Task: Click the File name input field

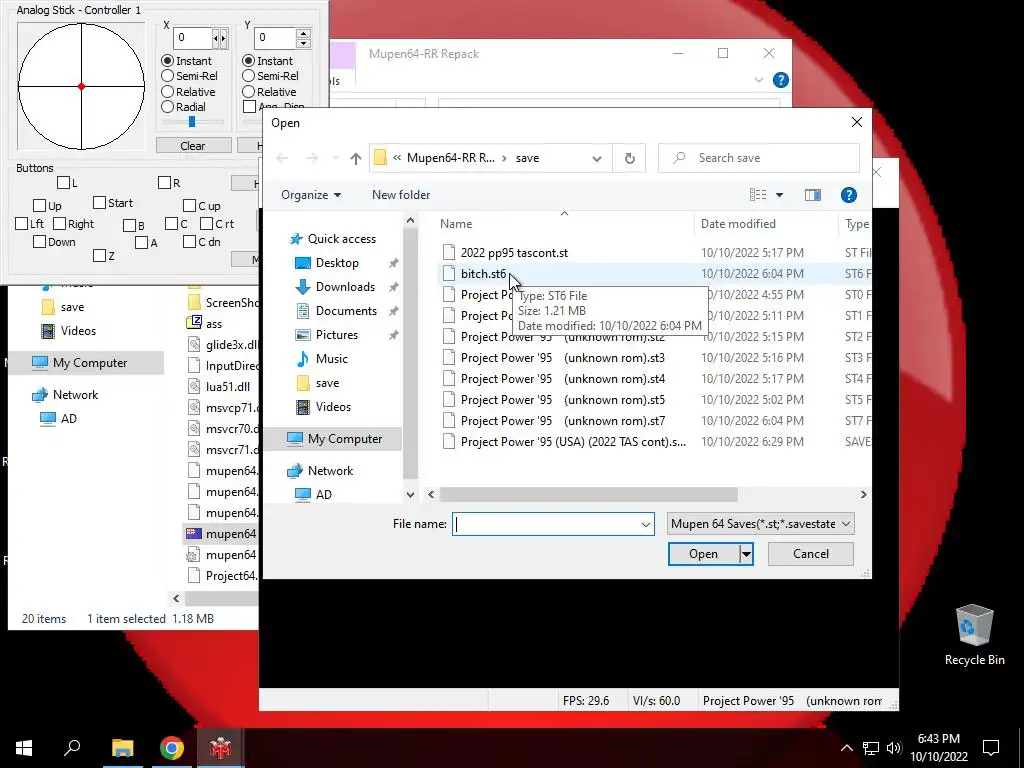Action: [547, 524]
